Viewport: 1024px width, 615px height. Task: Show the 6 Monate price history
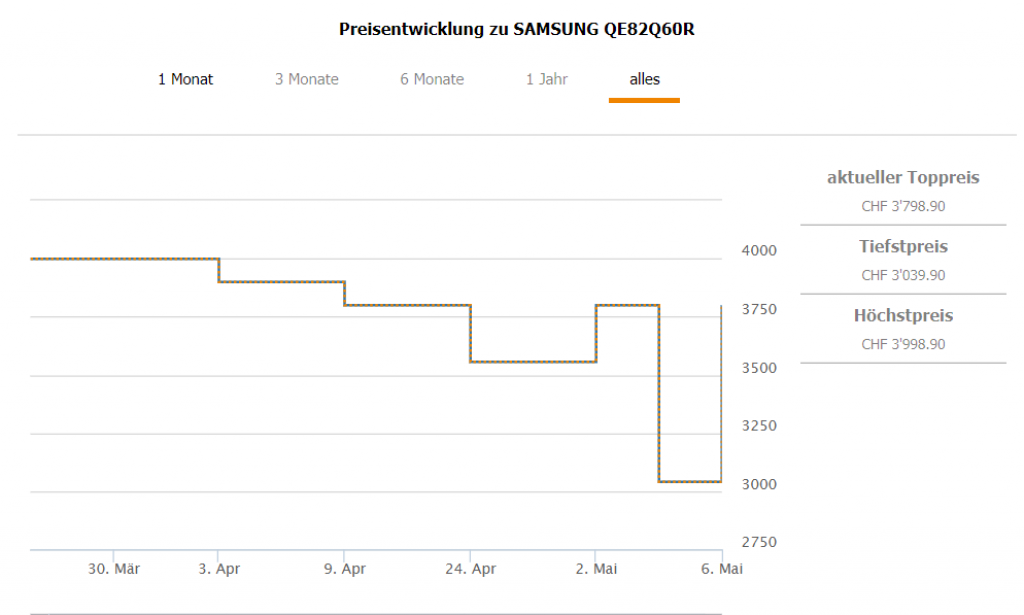pos(432,79)
